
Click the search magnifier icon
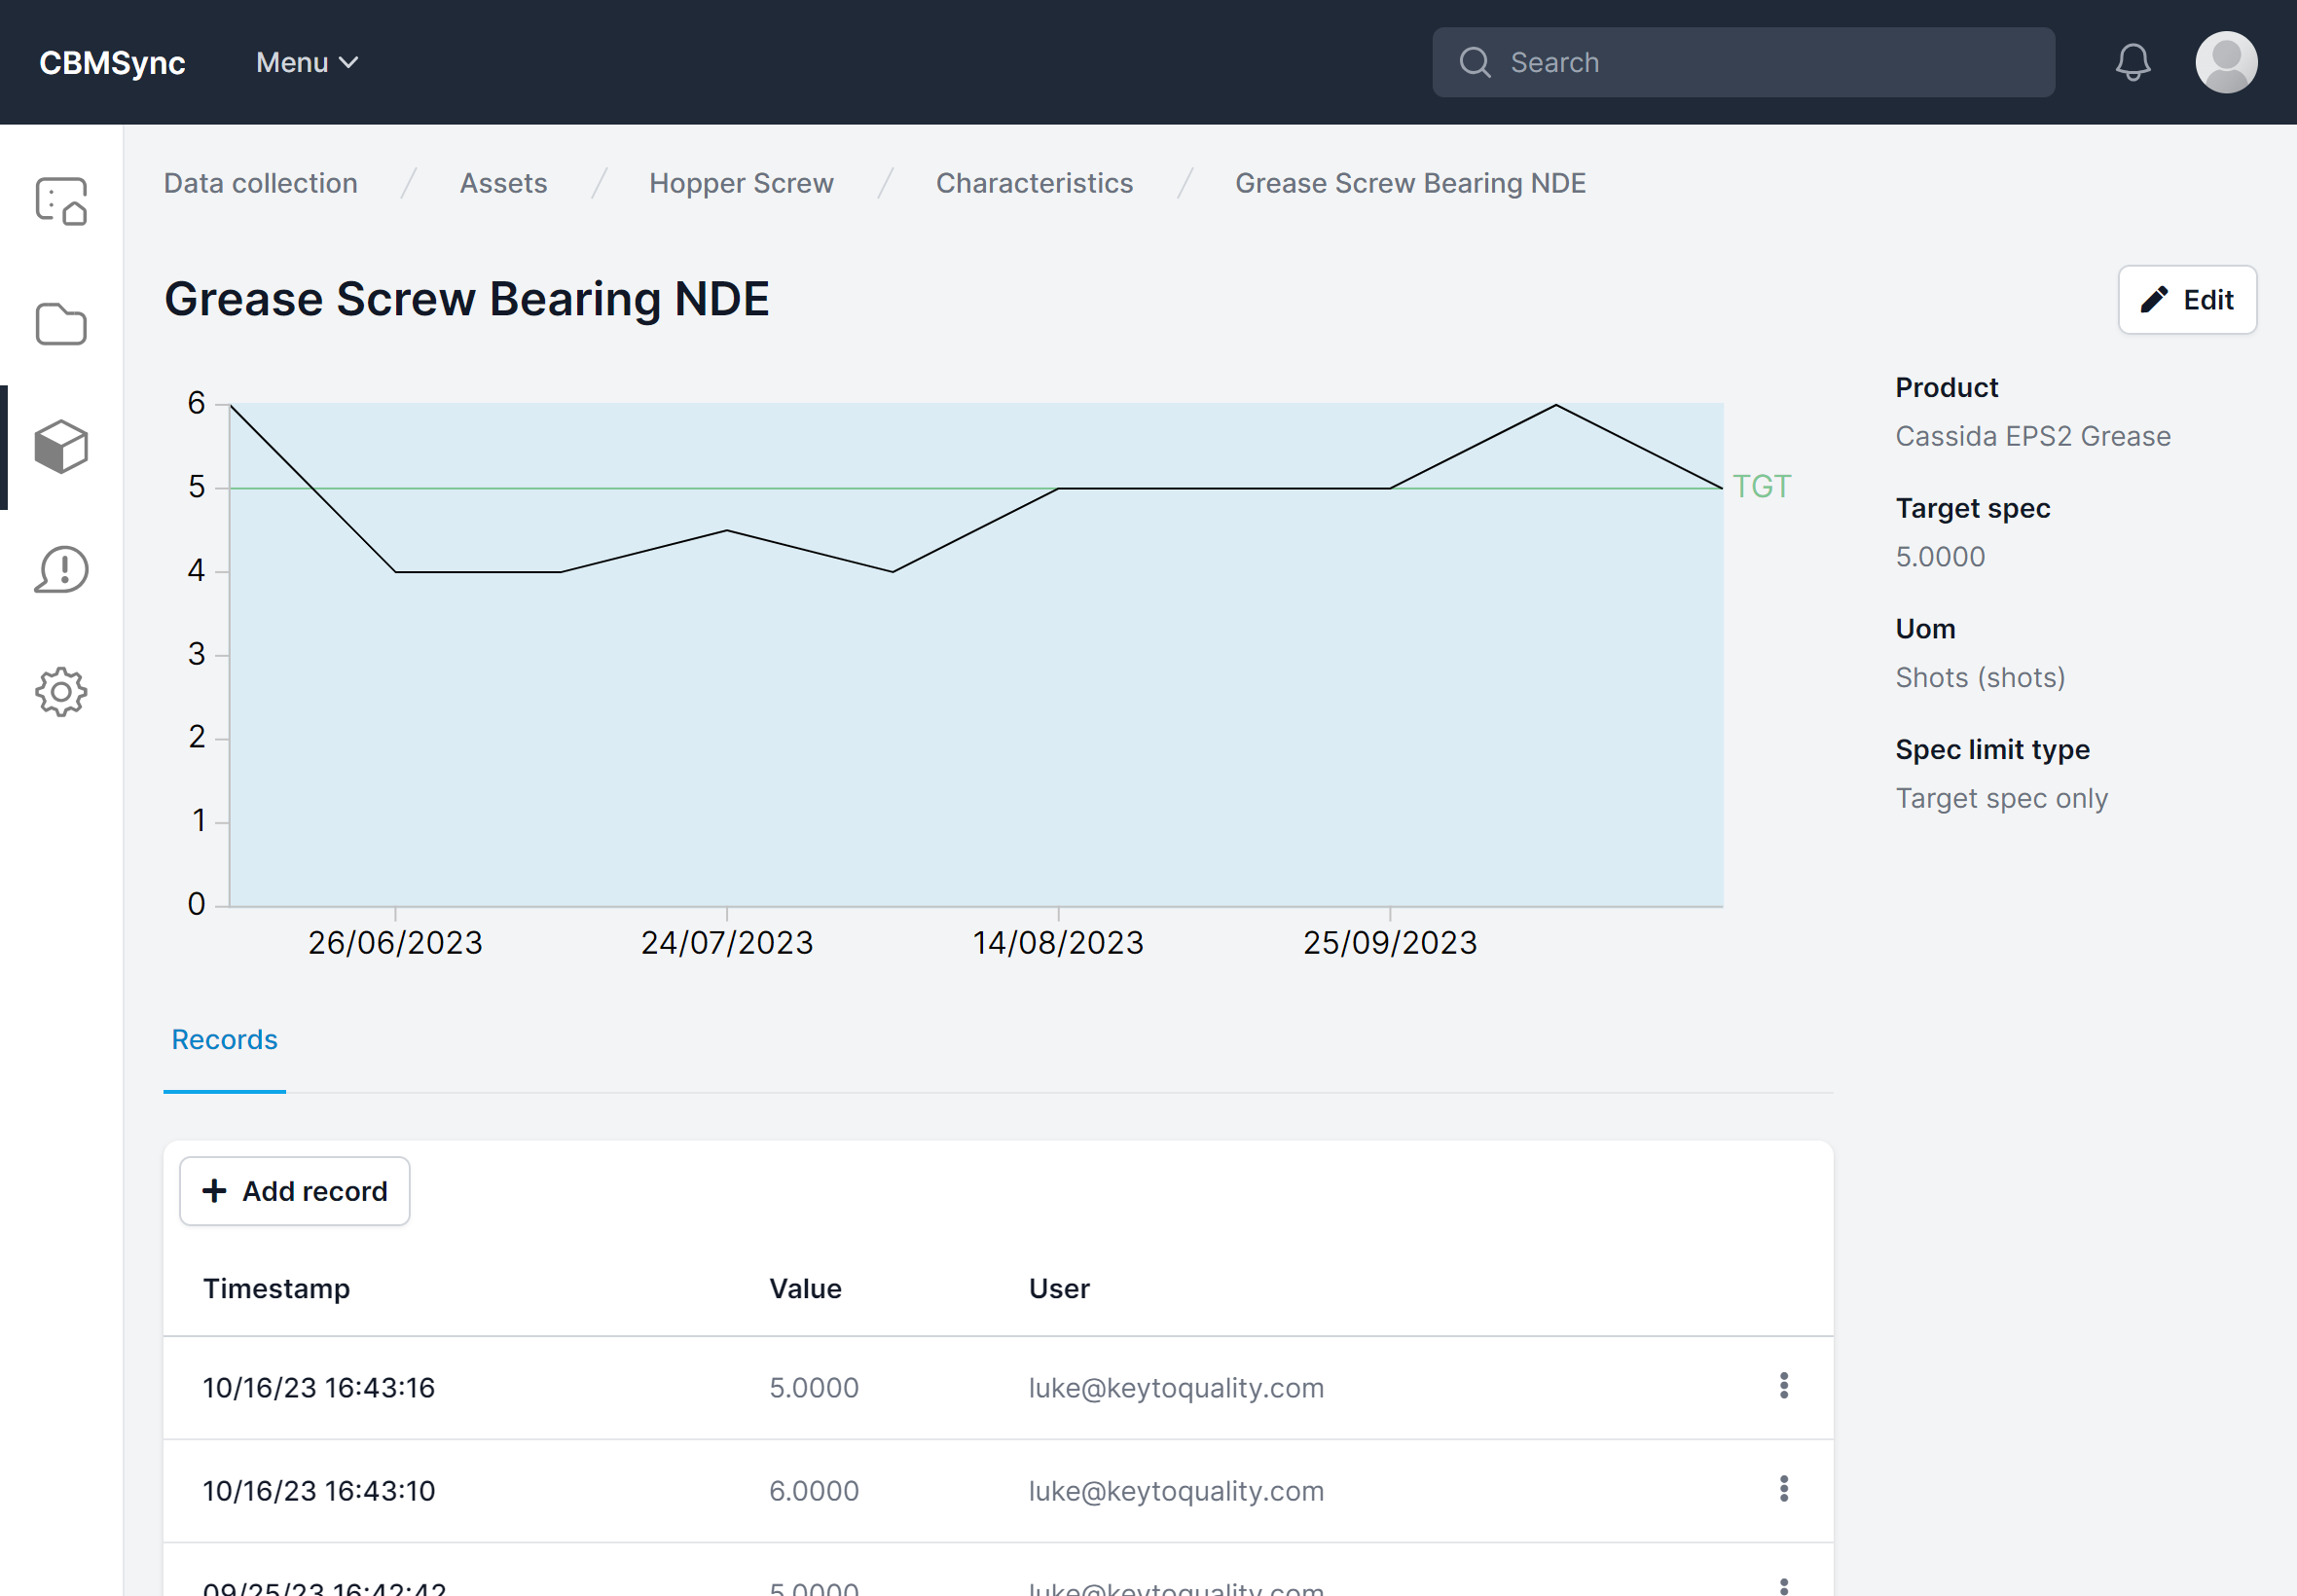[1474, 62]
